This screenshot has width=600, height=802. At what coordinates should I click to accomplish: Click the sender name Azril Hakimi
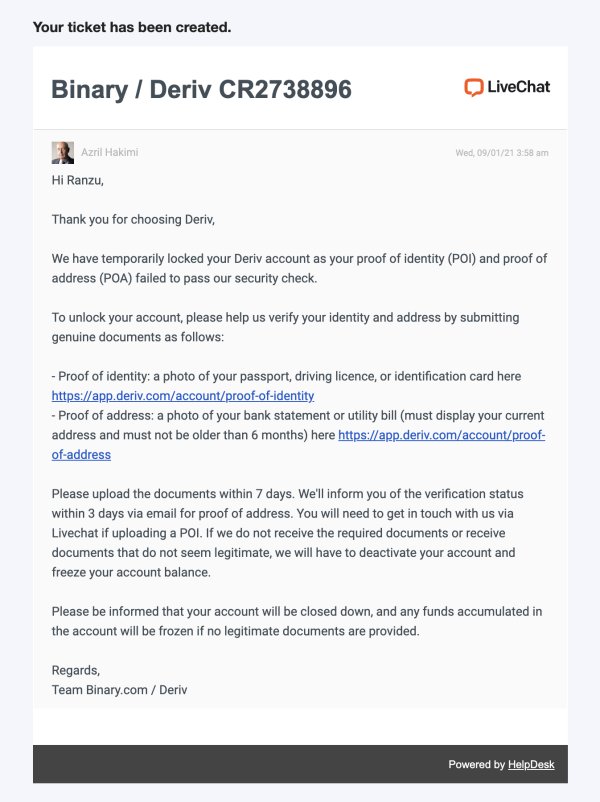click(x=109, y=152)
